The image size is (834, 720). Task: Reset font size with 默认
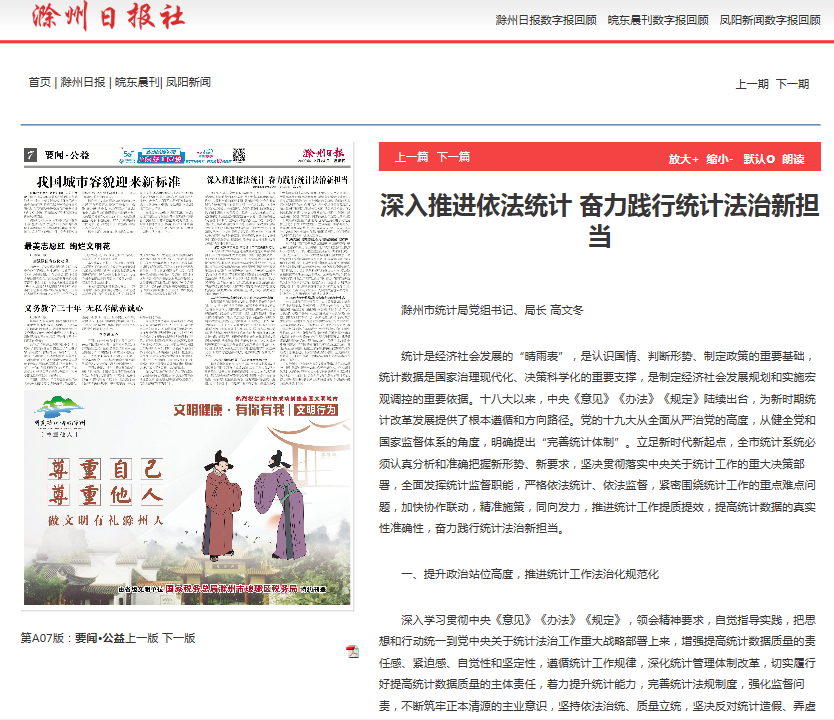point(759,159)
